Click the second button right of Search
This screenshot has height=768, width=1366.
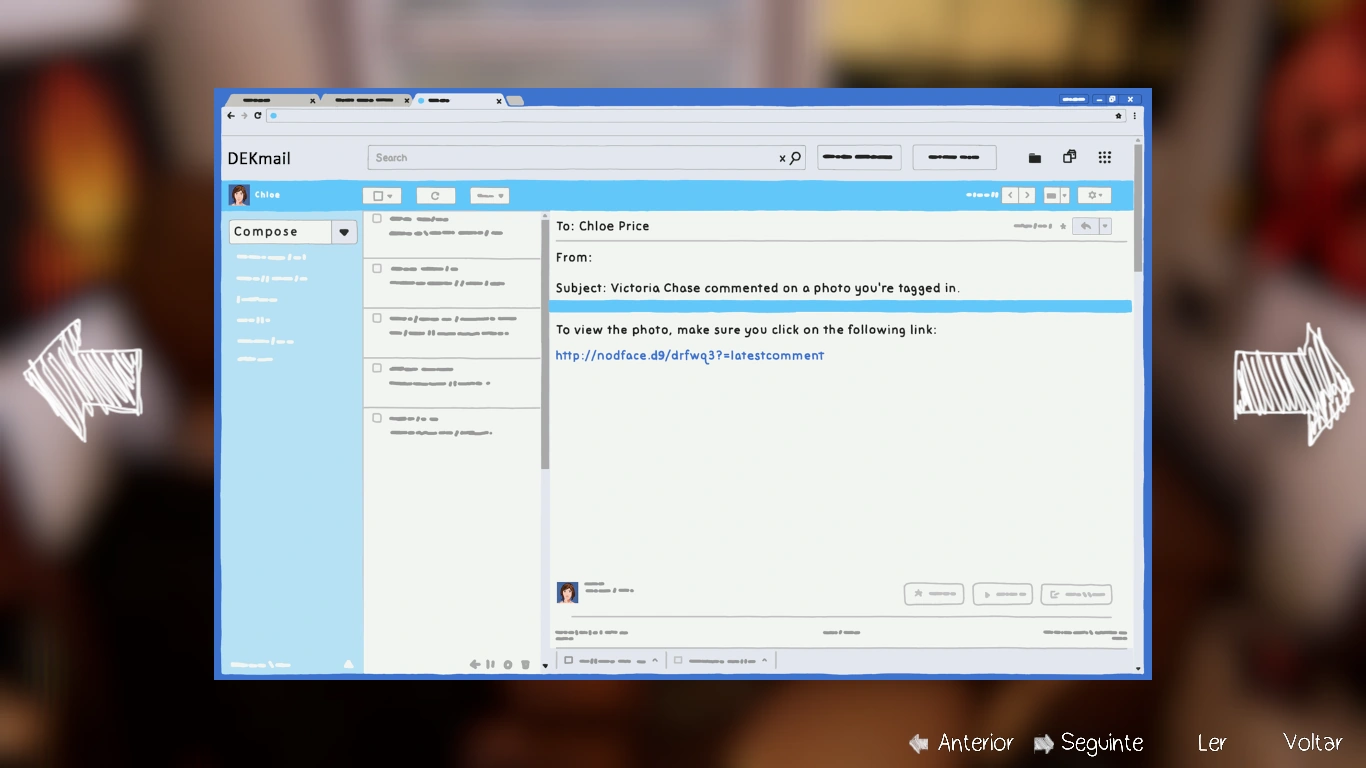coord(954,158)
